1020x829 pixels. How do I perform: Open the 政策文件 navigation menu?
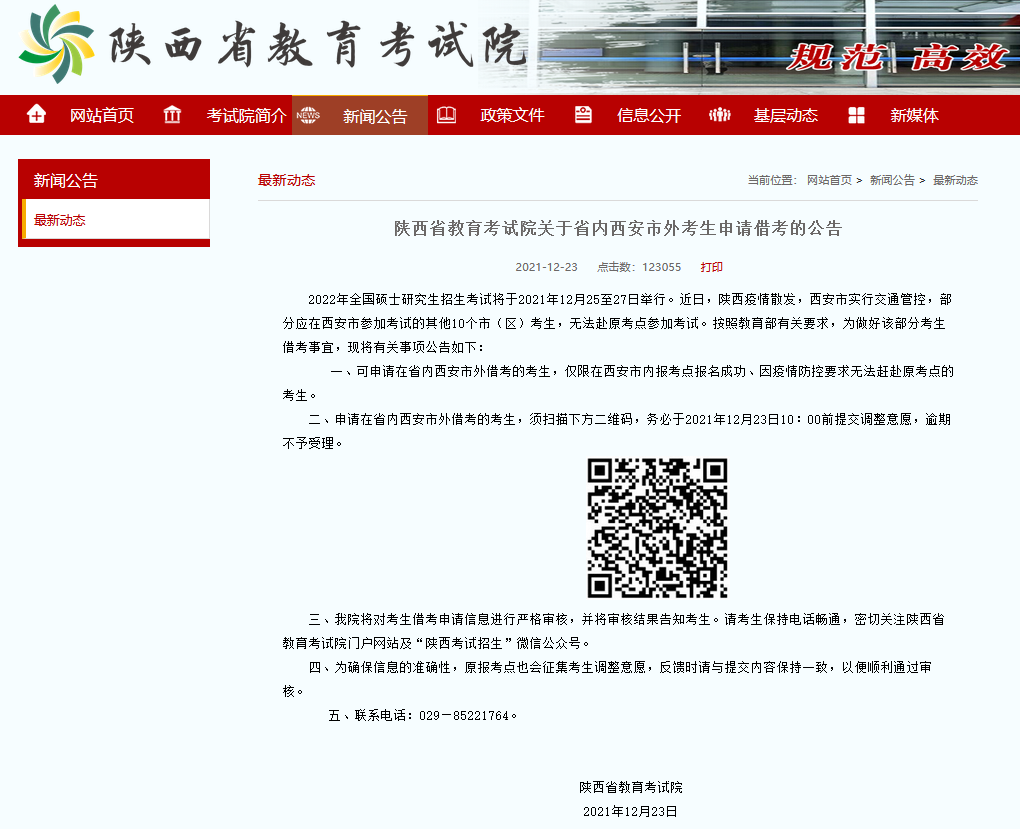tap(513, 114)
